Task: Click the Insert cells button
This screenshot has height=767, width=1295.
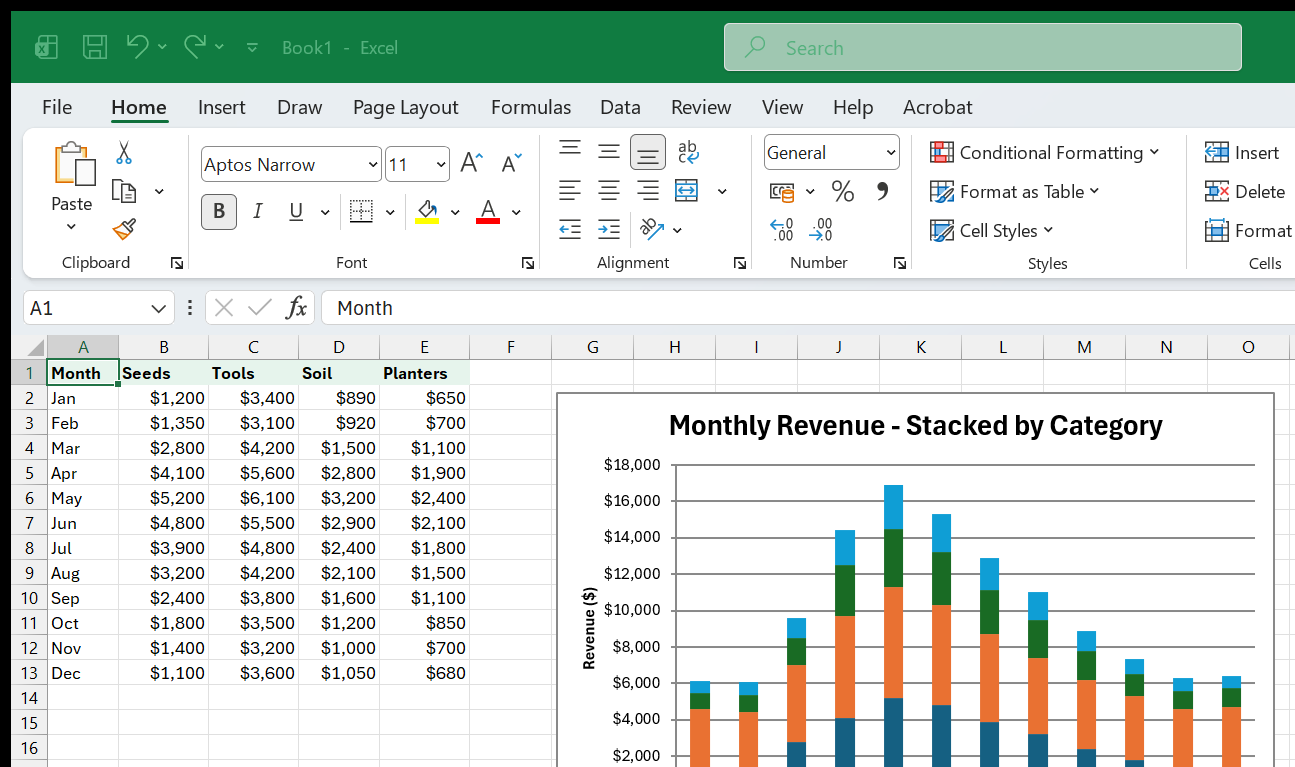Action: [1242, 152]
